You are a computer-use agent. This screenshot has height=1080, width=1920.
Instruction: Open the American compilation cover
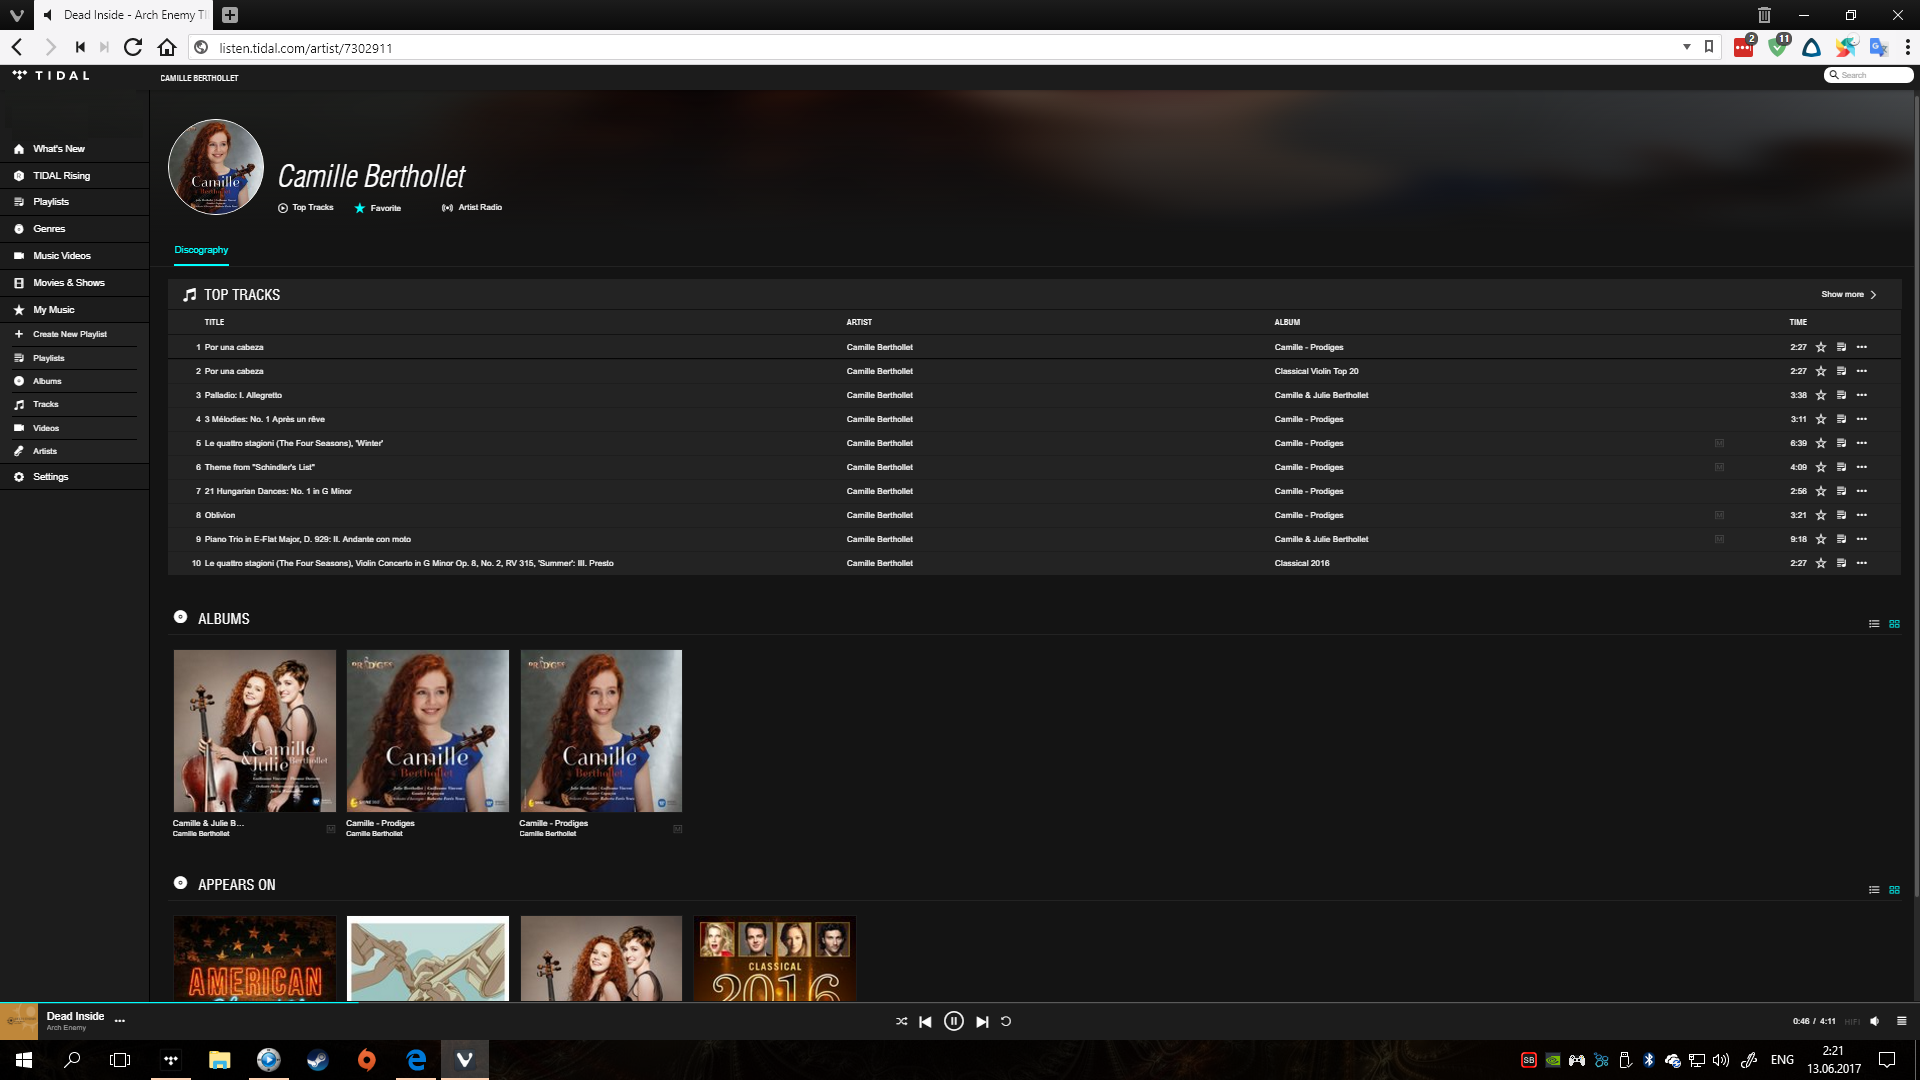pos(255,958)
